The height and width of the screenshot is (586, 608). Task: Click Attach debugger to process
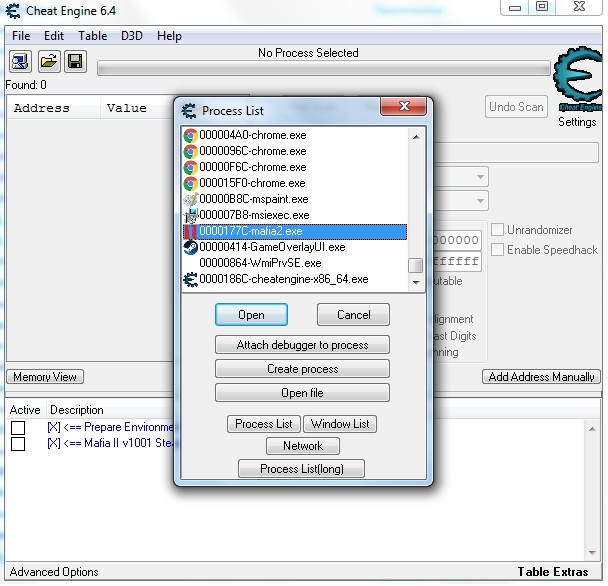click(x=302, y=345)
